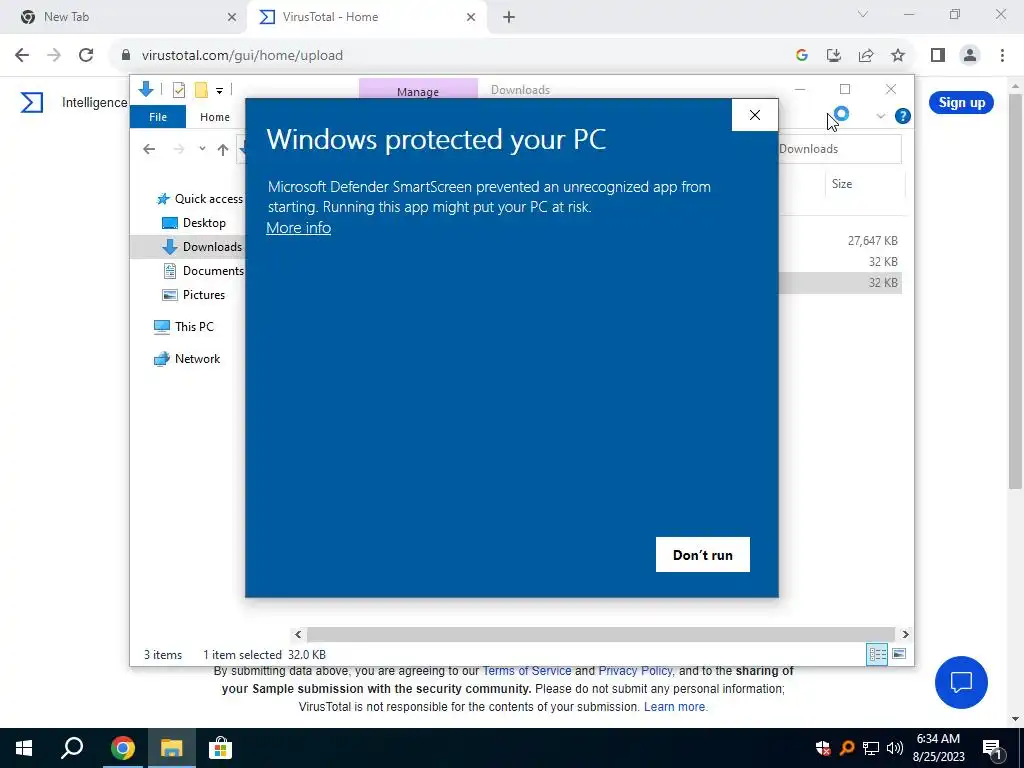
Task: Switch to the New Tab browser tab
Action: pos(124,17)
